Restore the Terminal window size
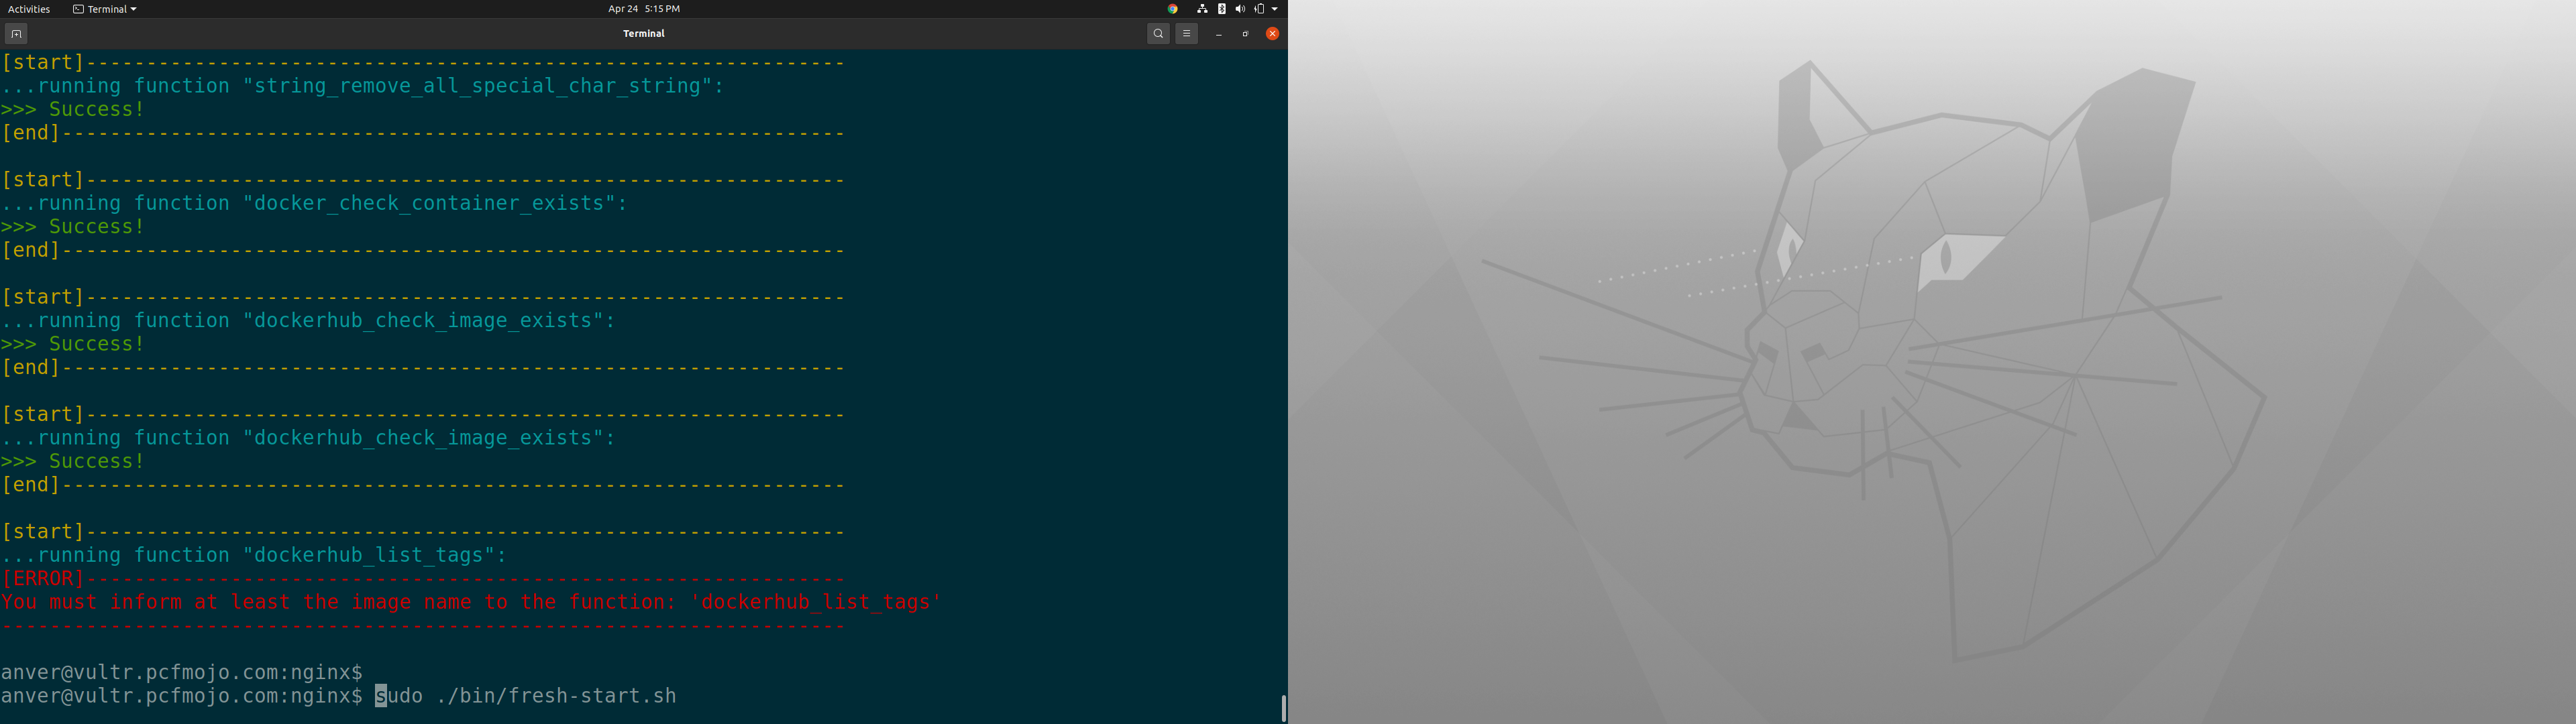This screenshot has height=724, width=2576. [x=1245, y=33]
